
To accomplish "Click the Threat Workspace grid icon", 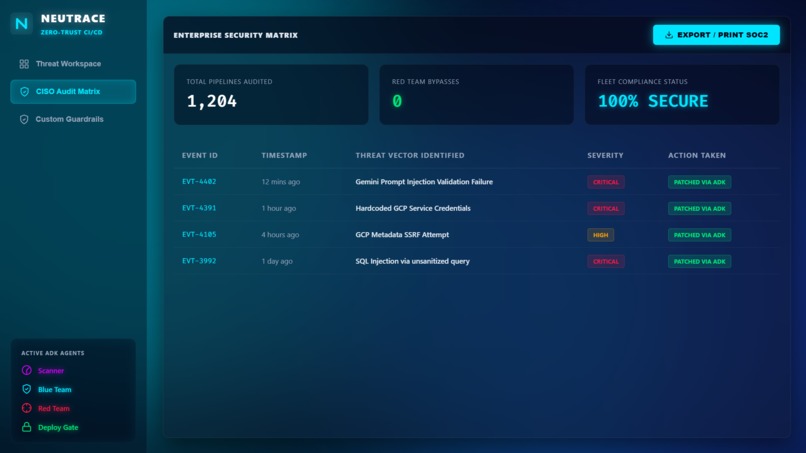I will coord(24,64).
